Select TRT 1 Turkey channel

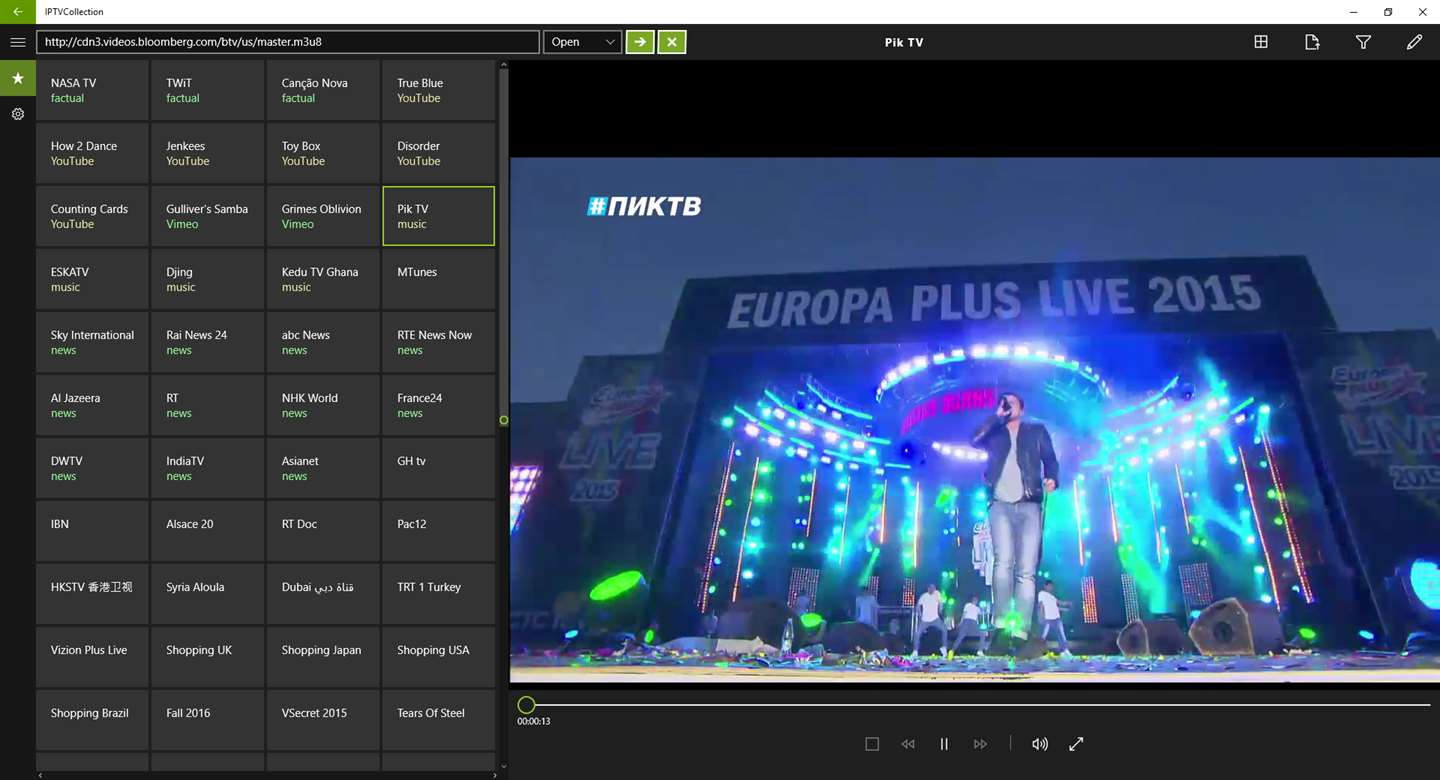coord(439,594)
